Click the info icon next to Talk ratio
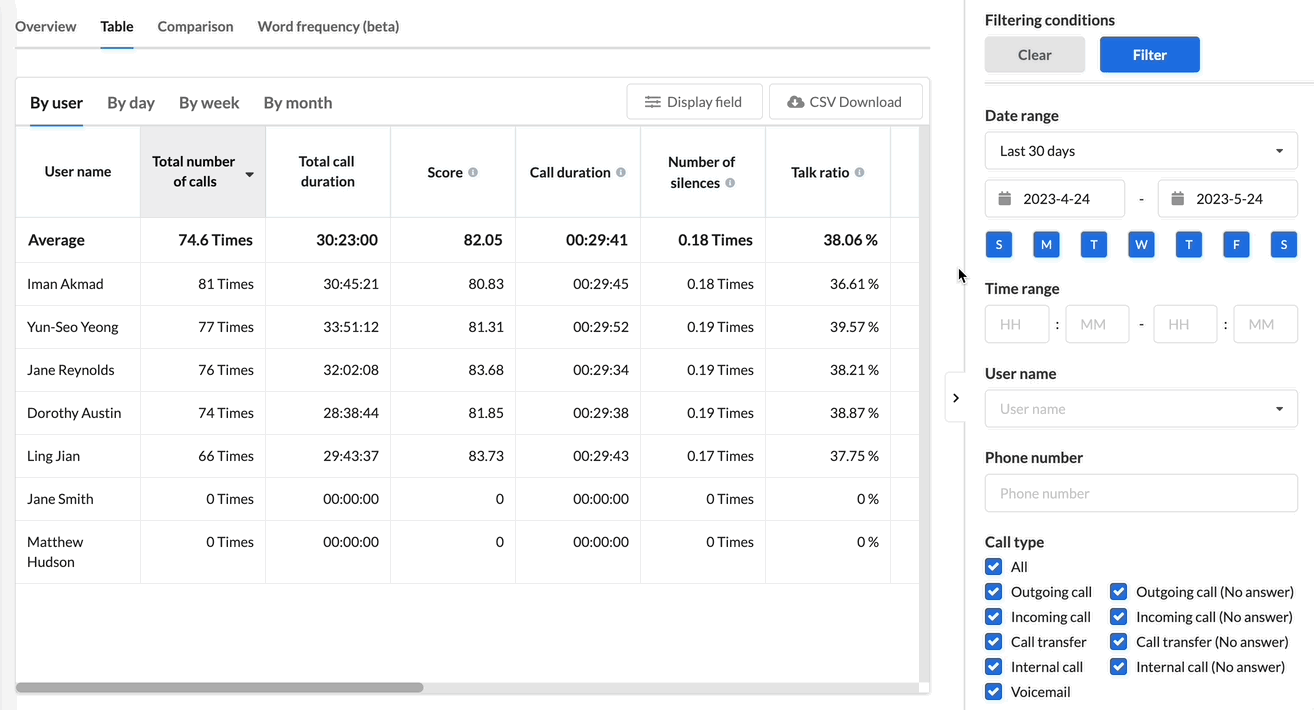This screenshot has width=1314, height=710. (859, 172)
